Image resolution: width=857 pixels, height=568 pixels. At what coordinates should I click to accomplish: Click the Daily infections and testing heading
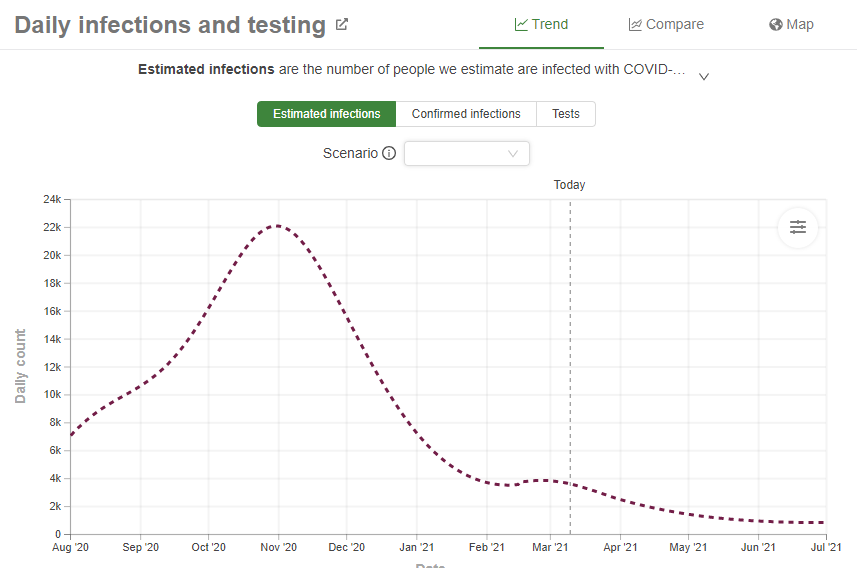170,25
